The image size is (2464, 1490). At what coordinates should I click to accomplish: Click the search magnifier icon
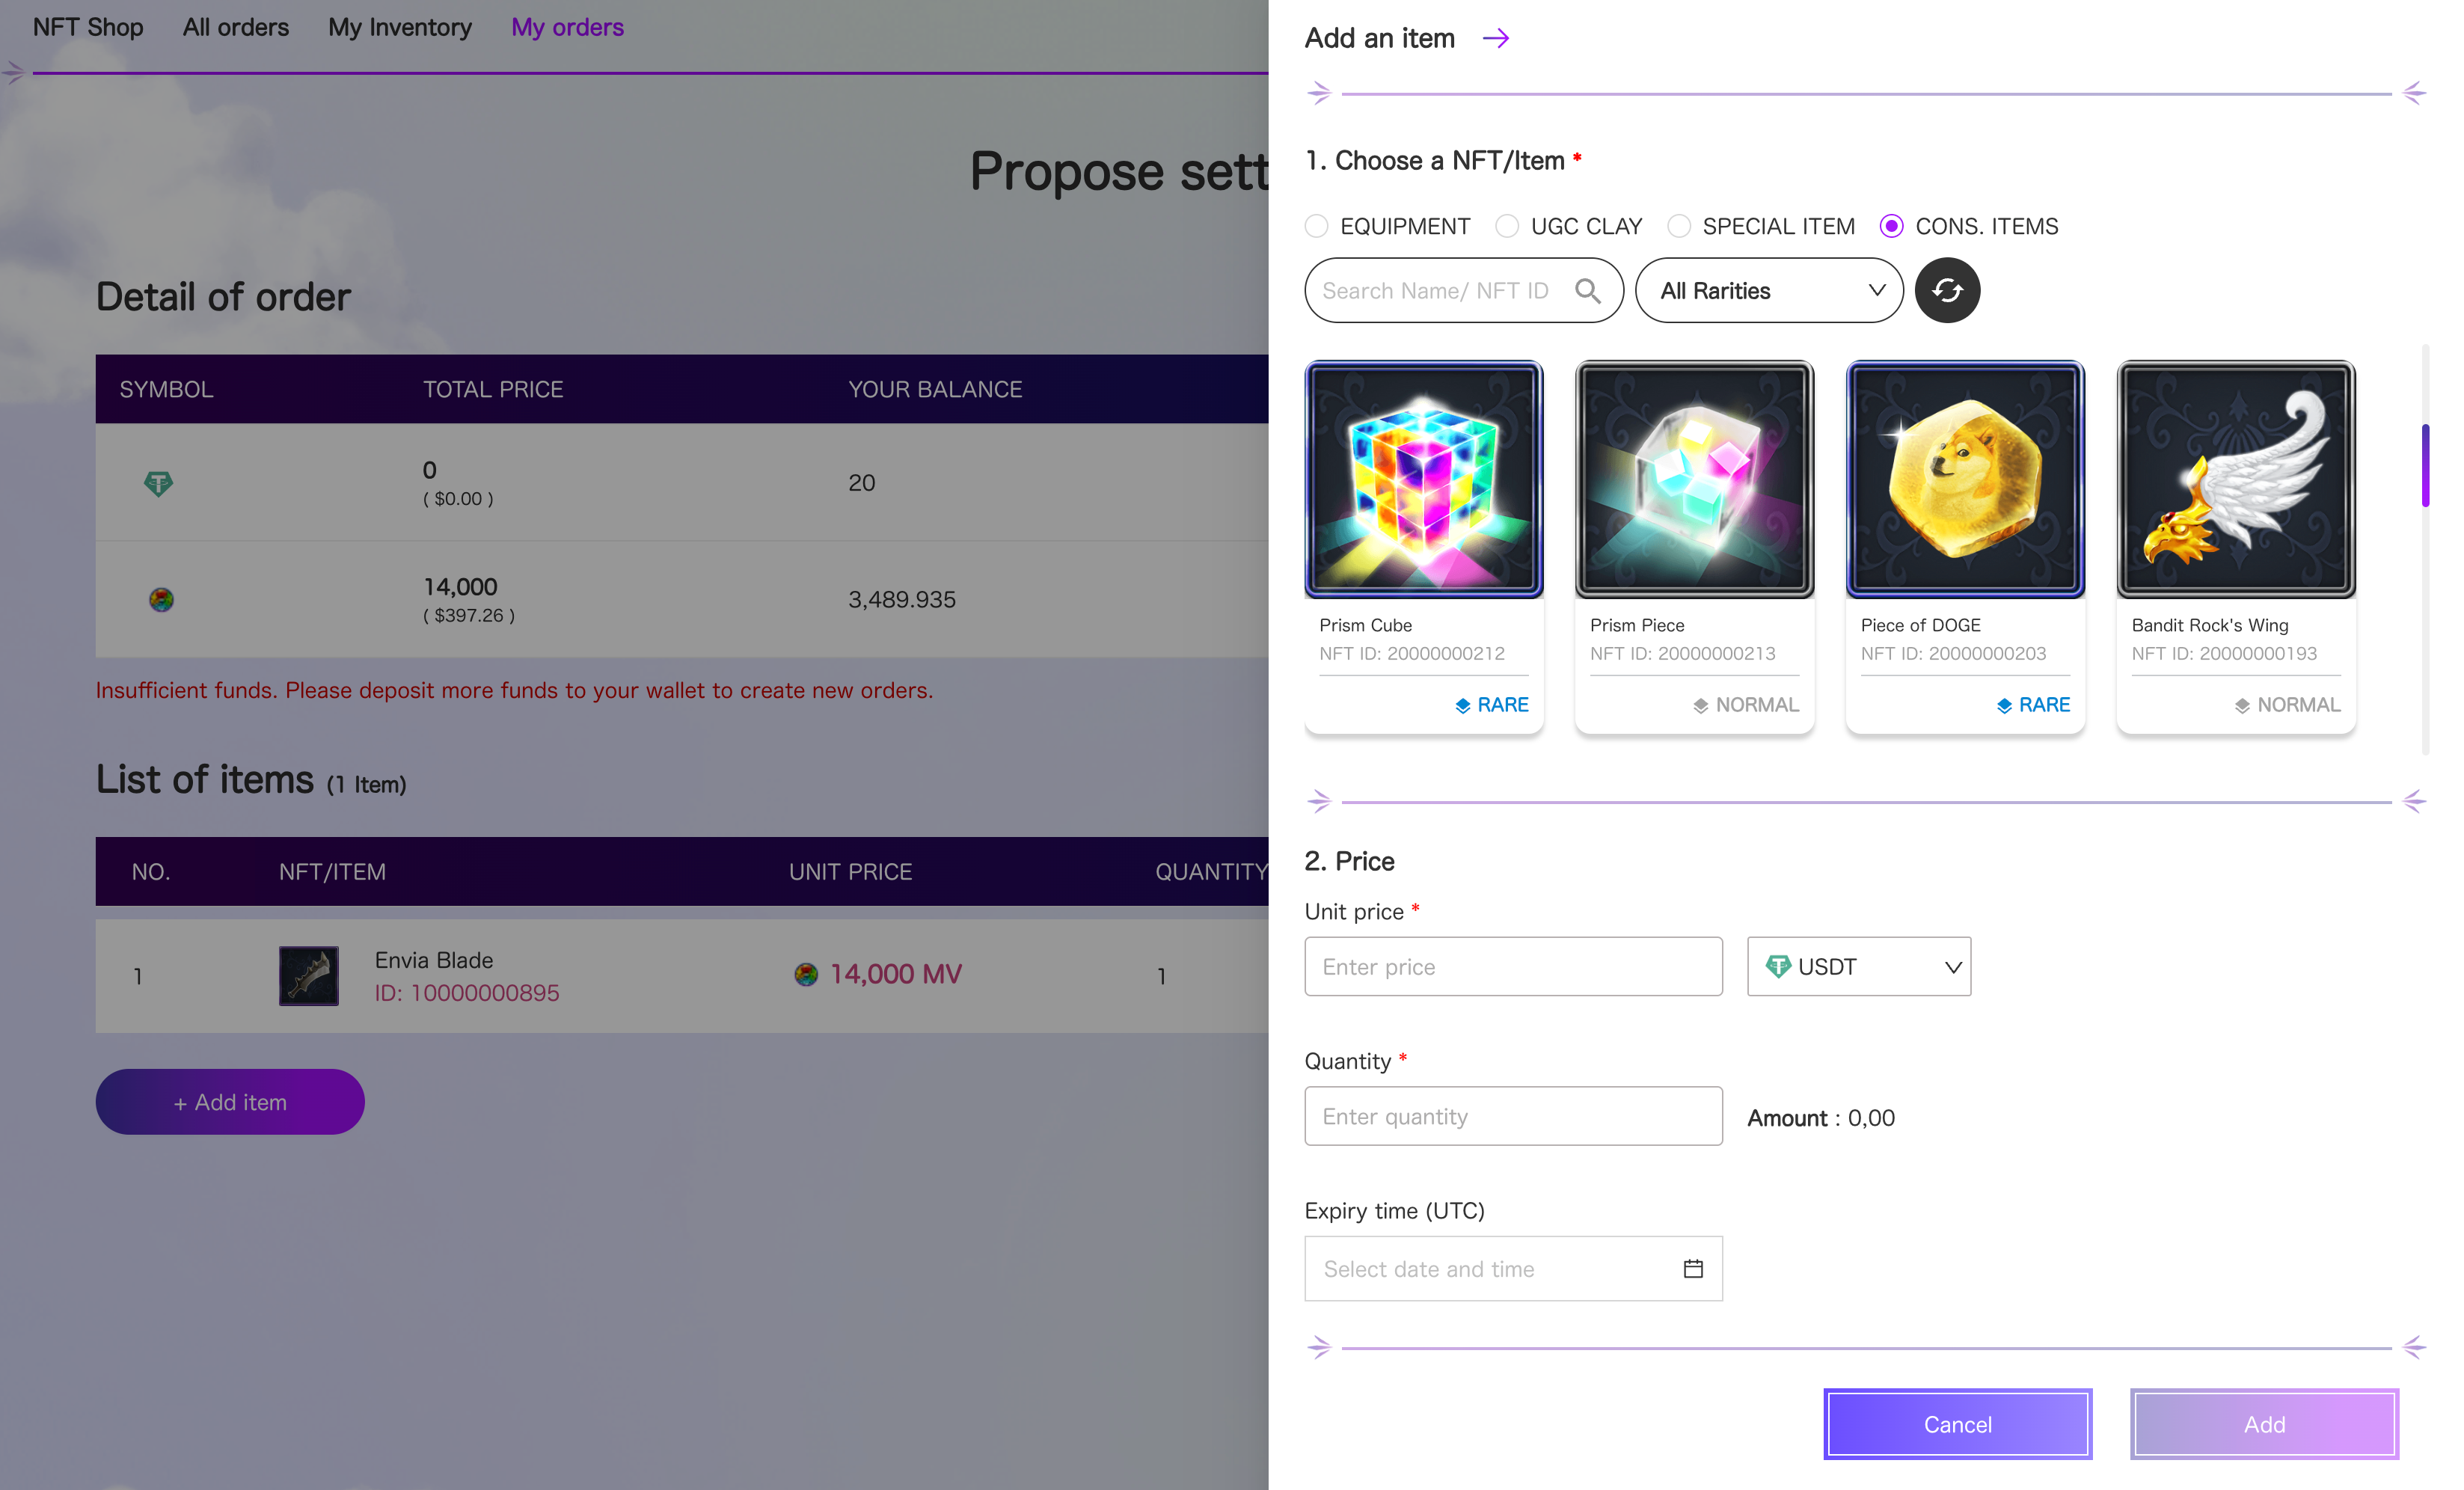click(1586, 290)
